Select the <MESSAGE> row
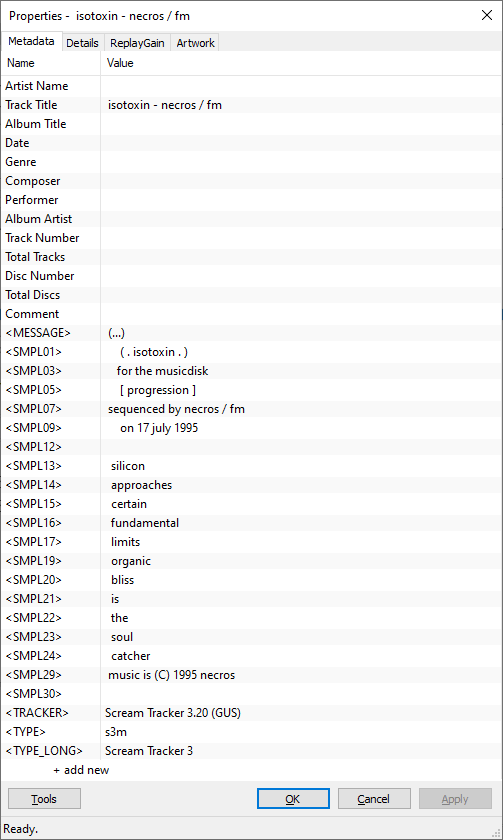The image size is (503, 840). pyautogui.click(x=251, y=333)
